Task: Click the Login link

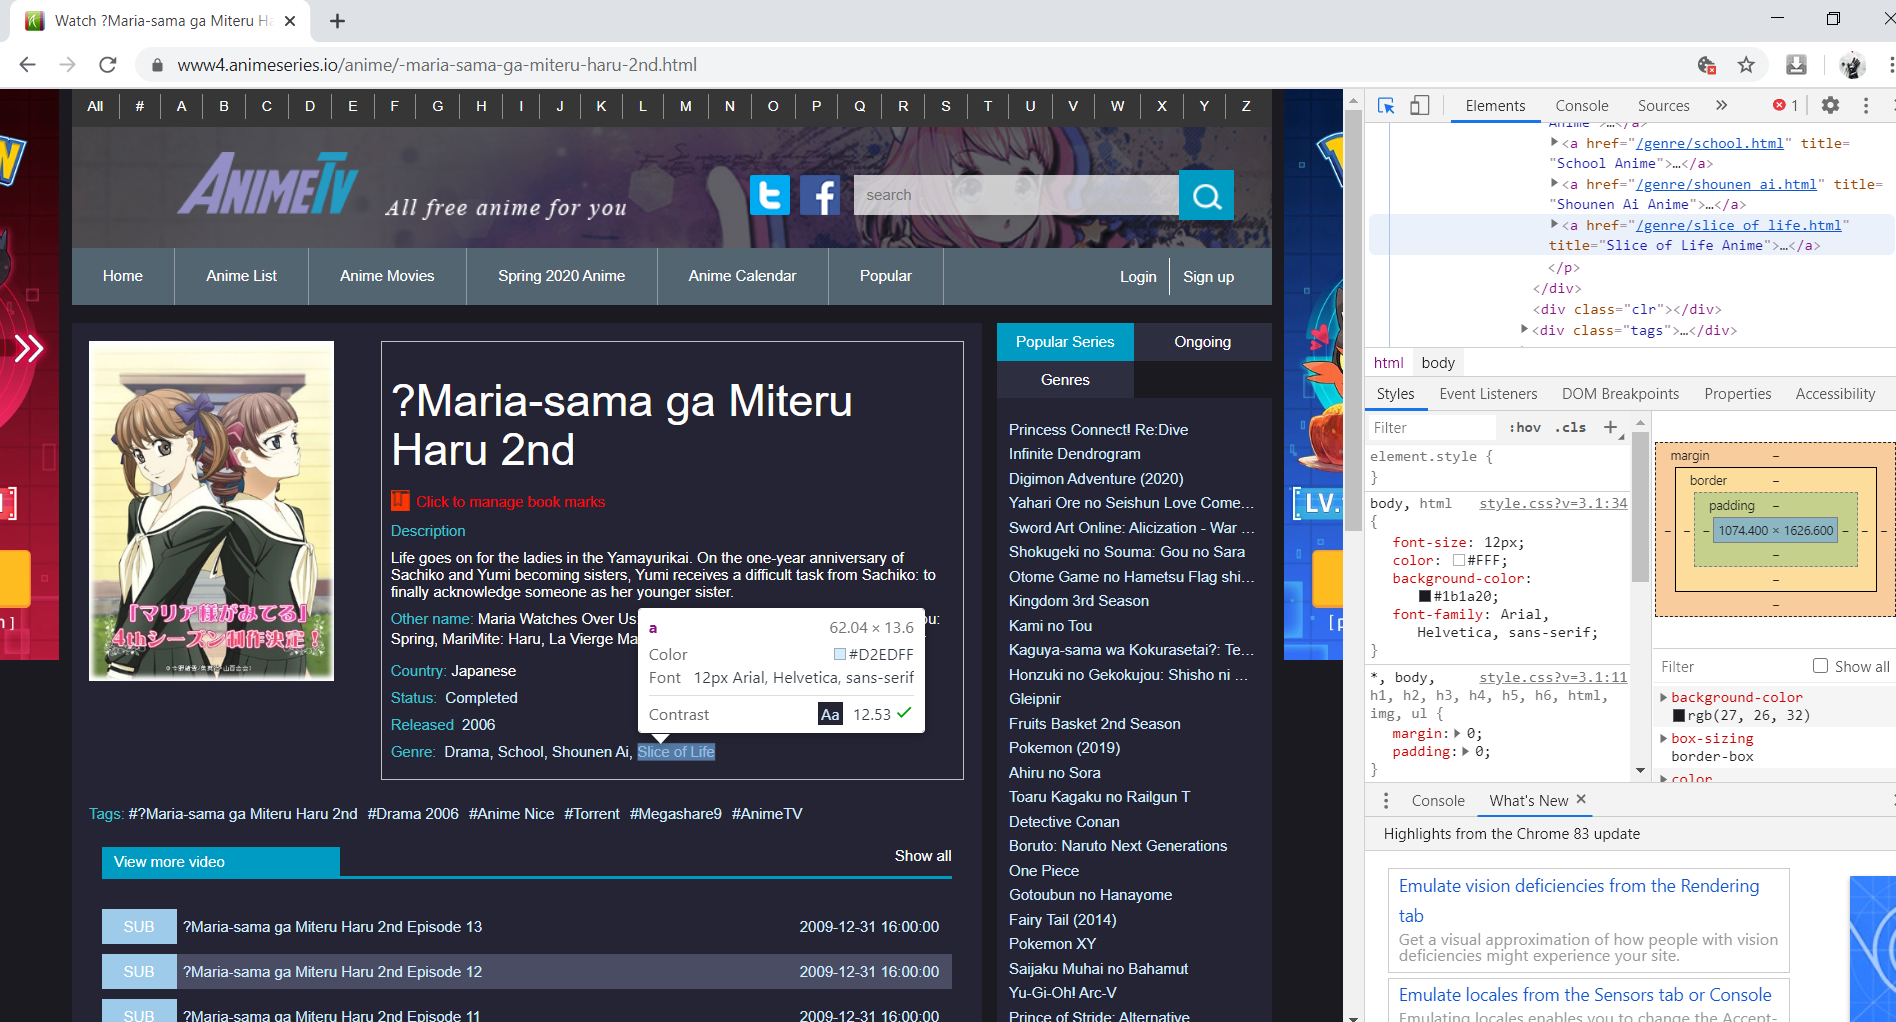Action: pos(1138,277)
